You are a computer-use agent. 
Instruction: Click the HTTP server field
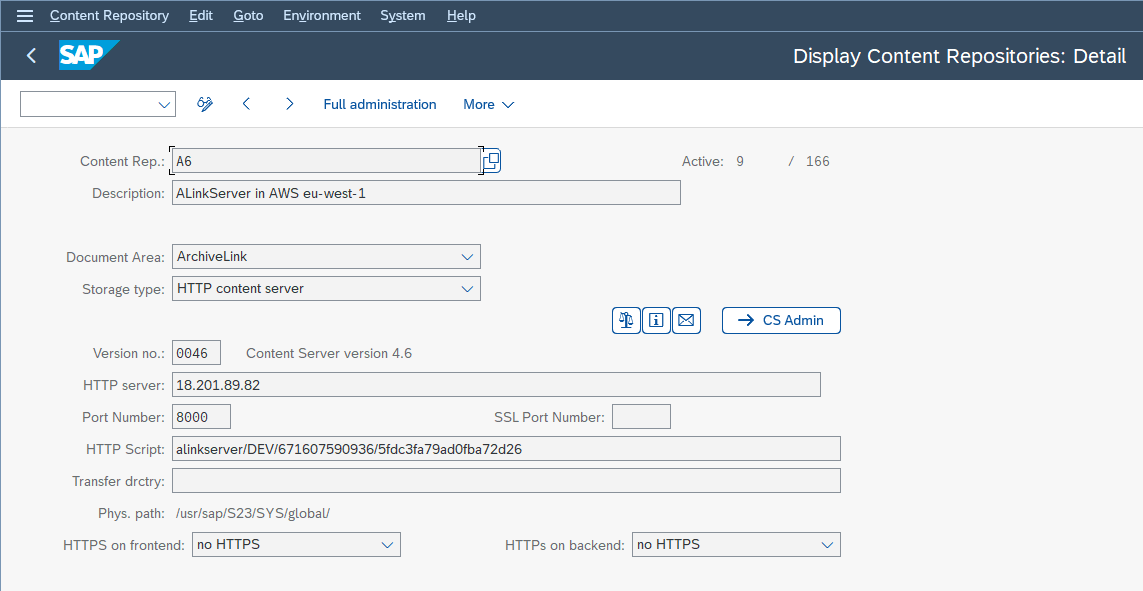coord(496,385)
